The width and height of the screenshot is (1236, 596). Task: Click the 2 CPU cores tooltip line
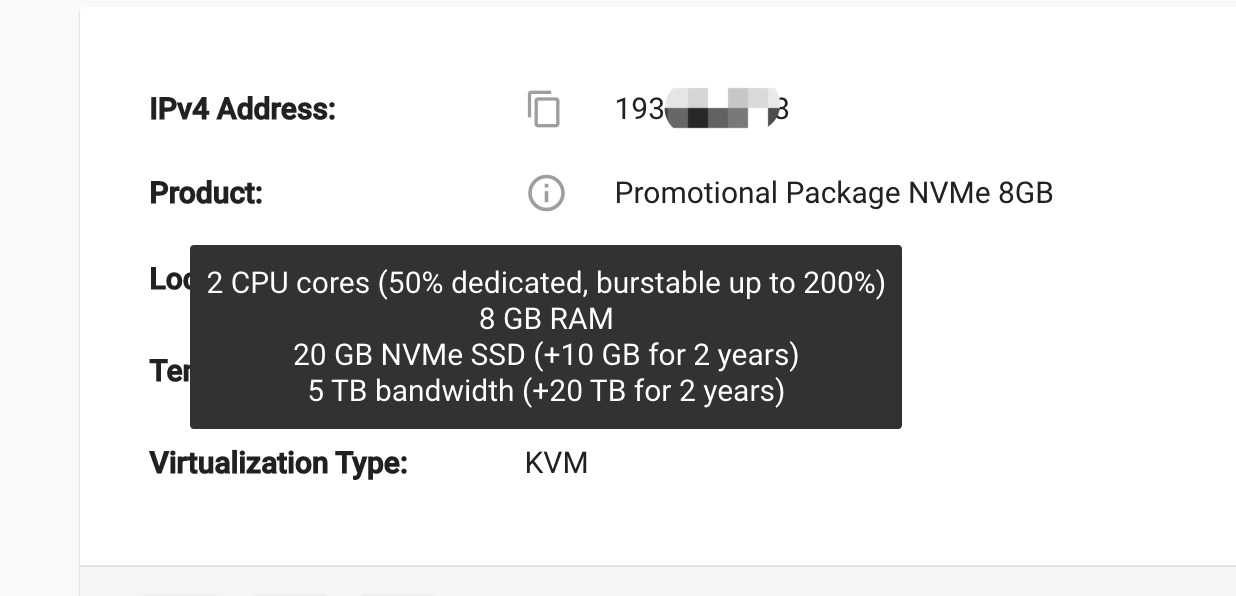coord(546,284)
